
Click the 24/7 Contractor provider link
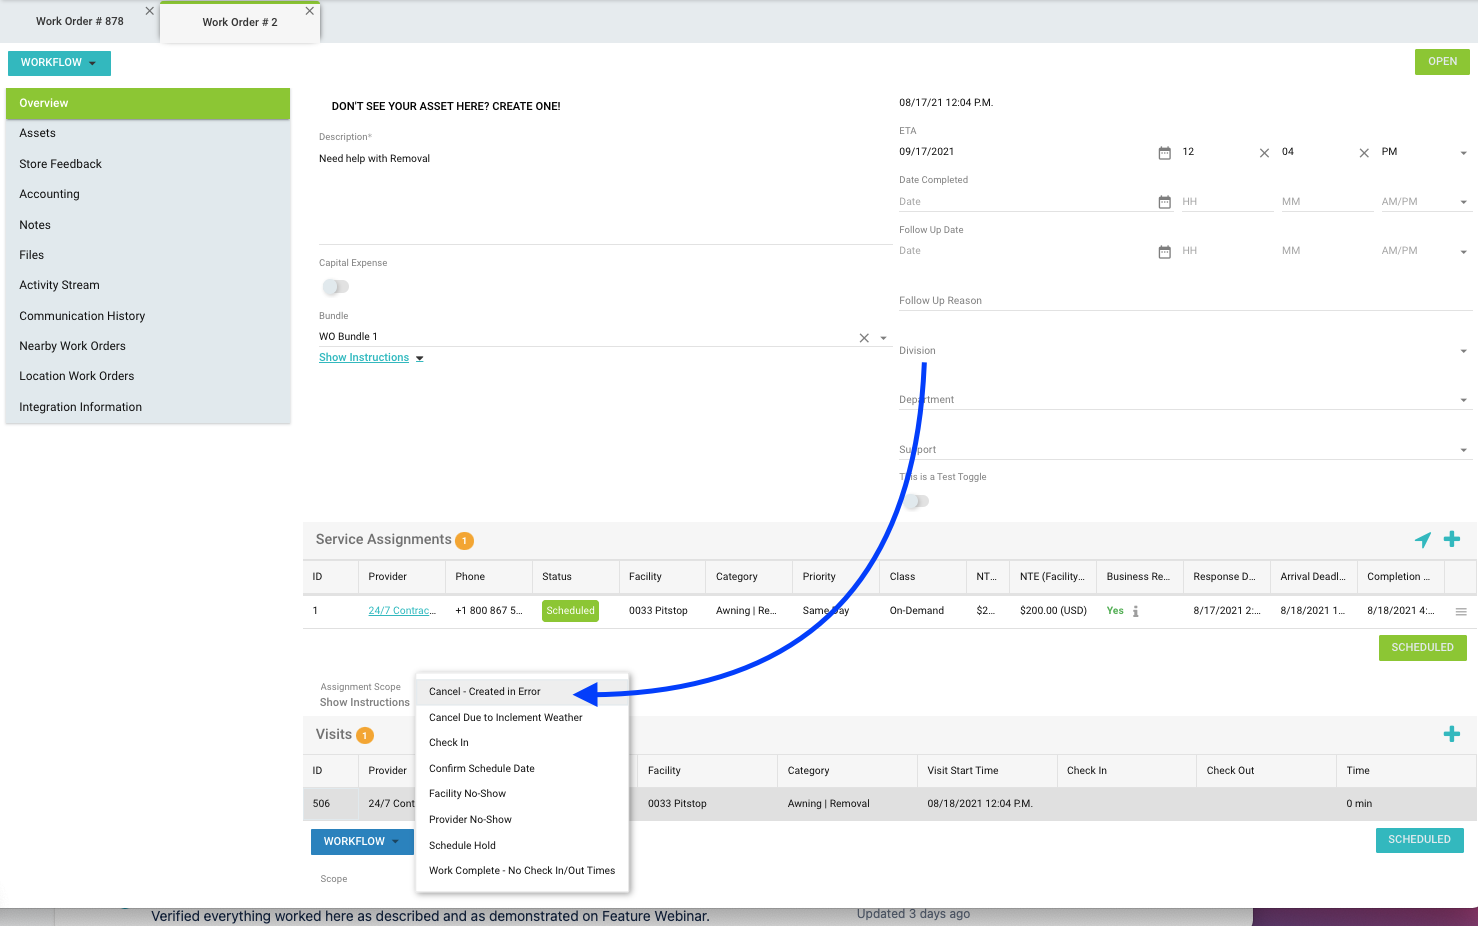coord(401,611)
